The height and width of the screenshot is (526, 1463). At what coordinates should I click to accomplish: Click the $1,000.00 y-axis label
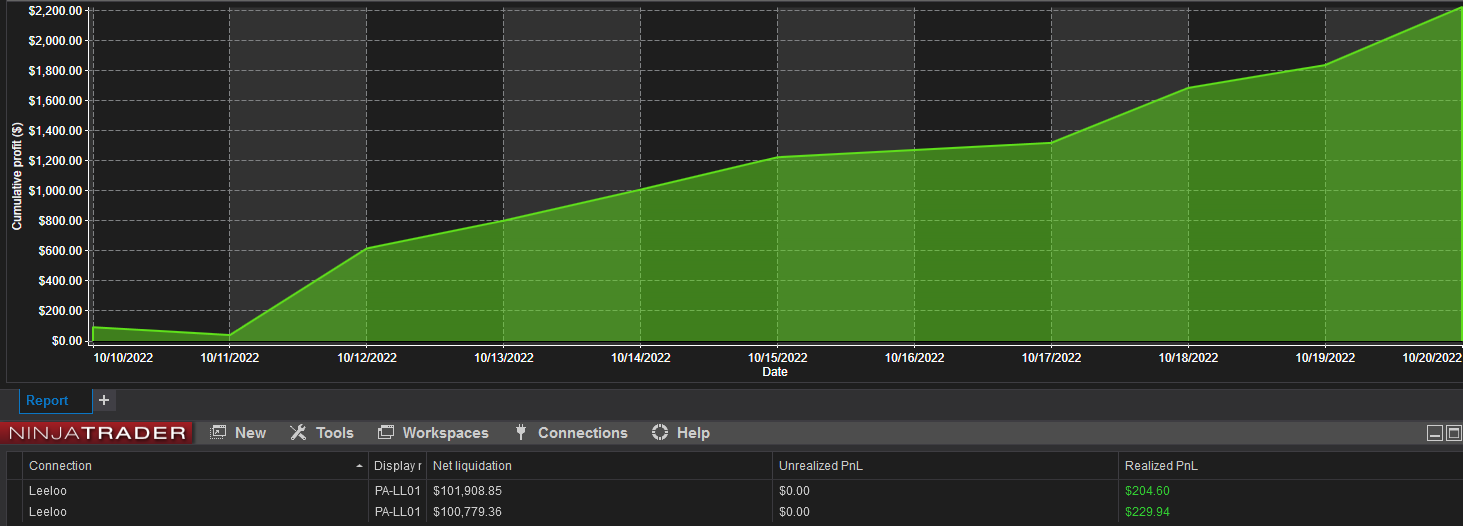click(x=55, y=191)
